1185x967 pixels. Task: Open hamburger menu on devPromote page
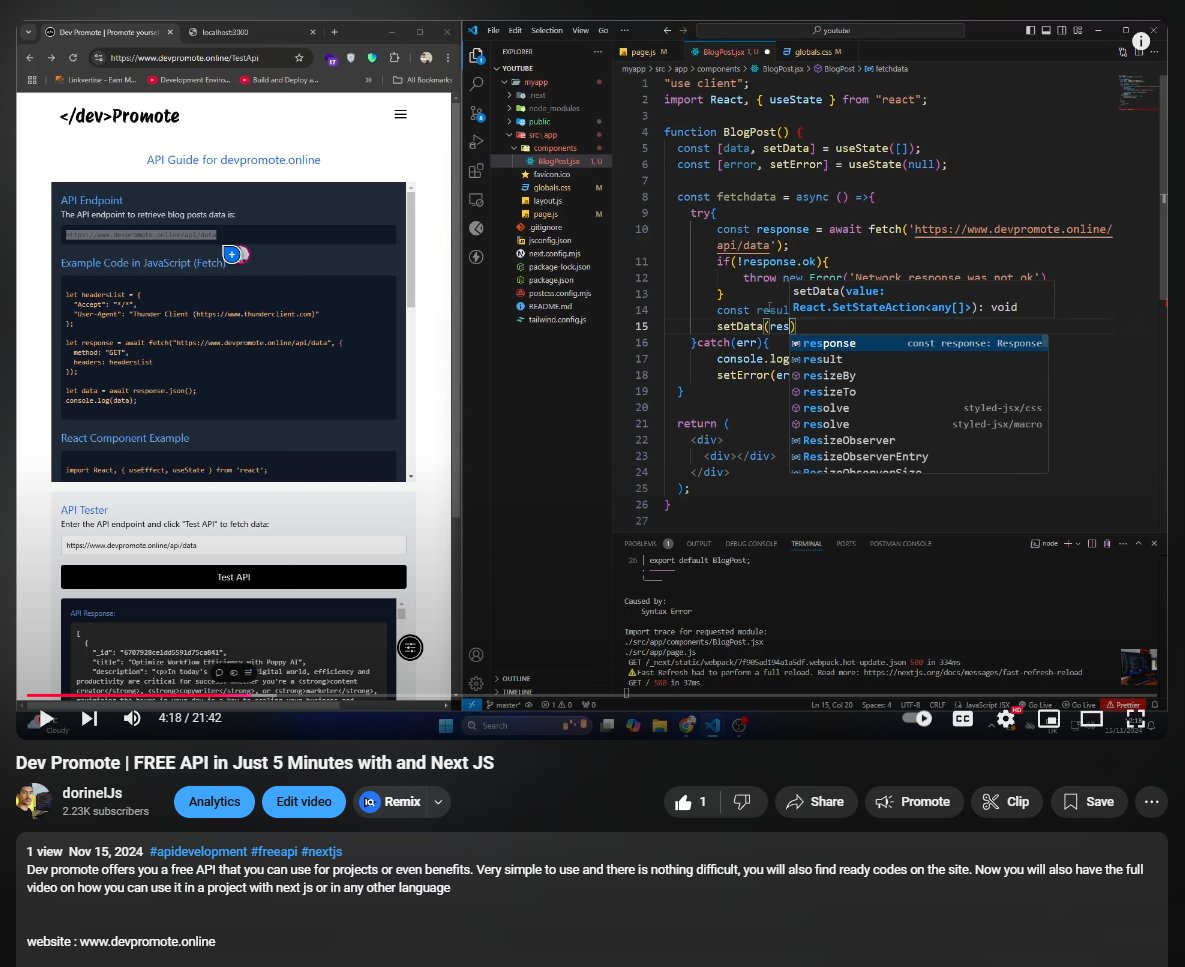click(401, 114)
